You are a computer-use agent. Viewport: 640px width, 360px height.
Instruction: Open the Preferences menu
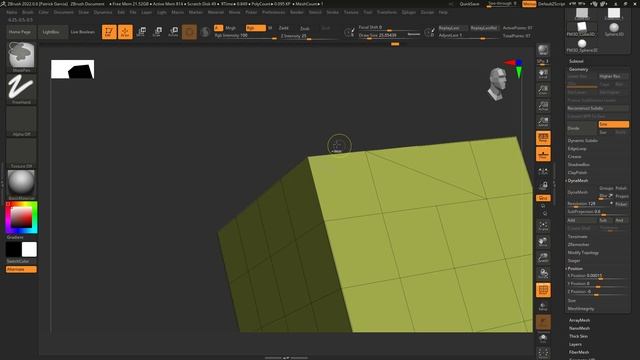273,12
